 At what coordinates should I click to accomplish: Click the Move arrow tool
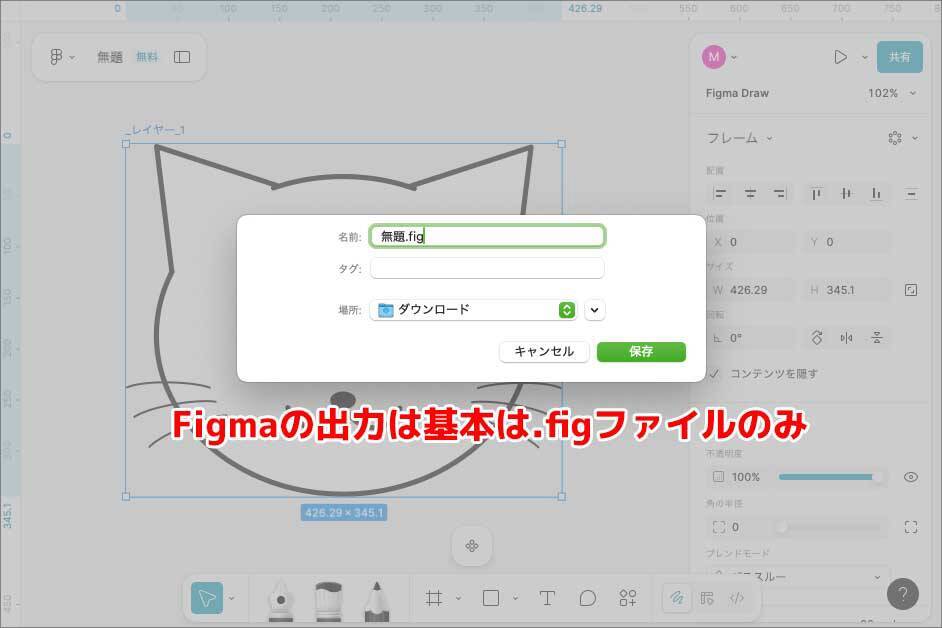click(x=207, y=598)
